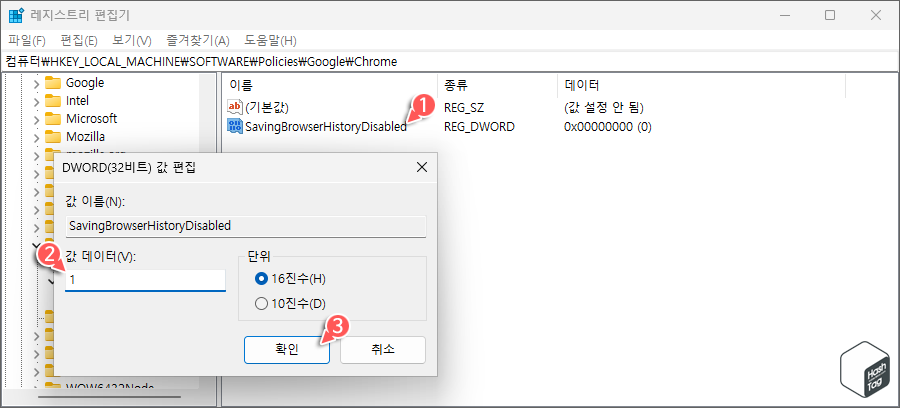
Task: Click the tree pane vertical scrollbar
Action: coord(207,231)
